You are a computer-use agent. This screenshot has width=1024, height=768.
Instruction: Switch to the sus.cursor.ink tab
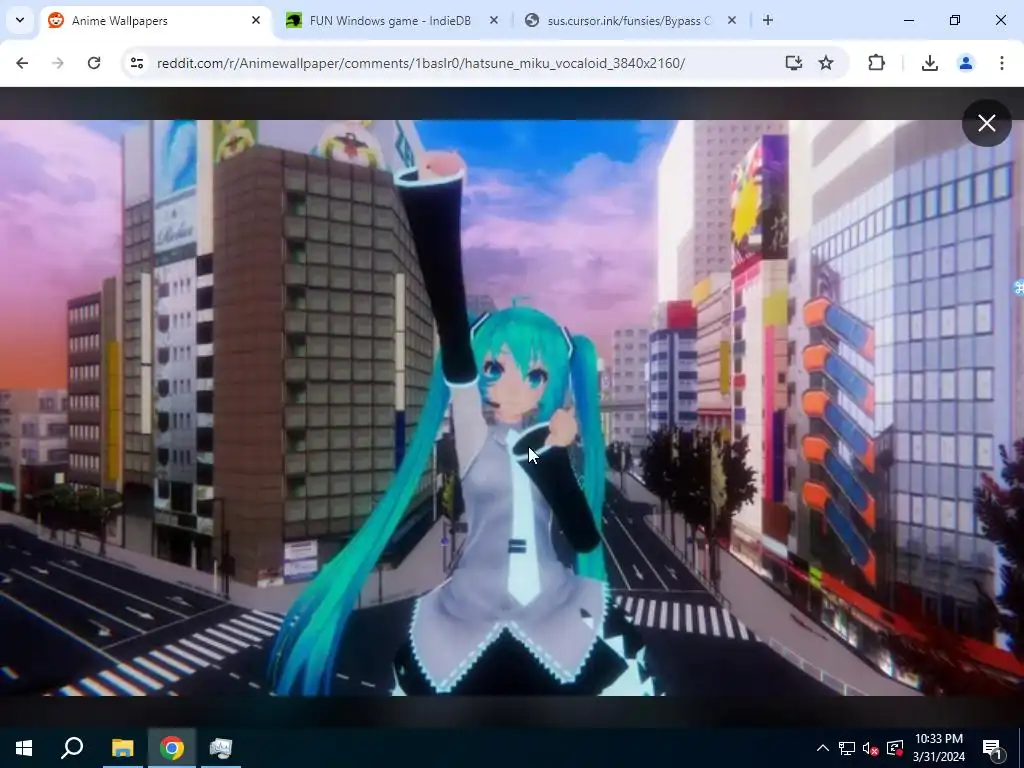tap(629, 21)
